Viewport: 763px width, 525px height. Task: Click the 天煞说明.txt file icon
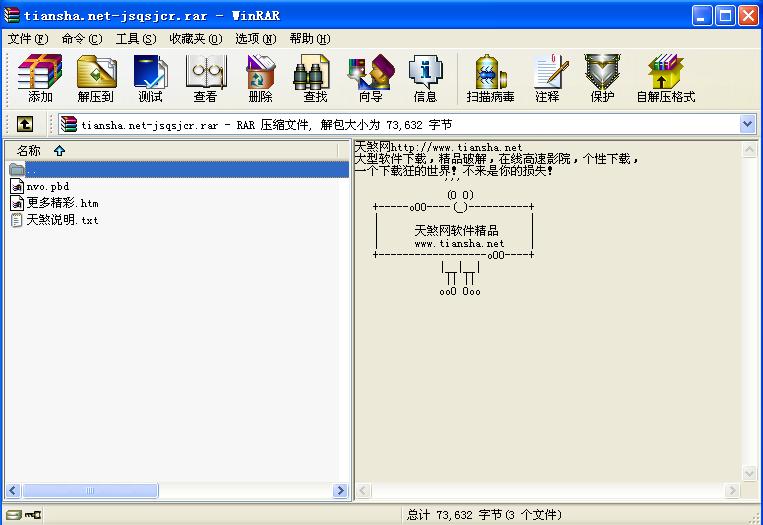tap(17, 220)
